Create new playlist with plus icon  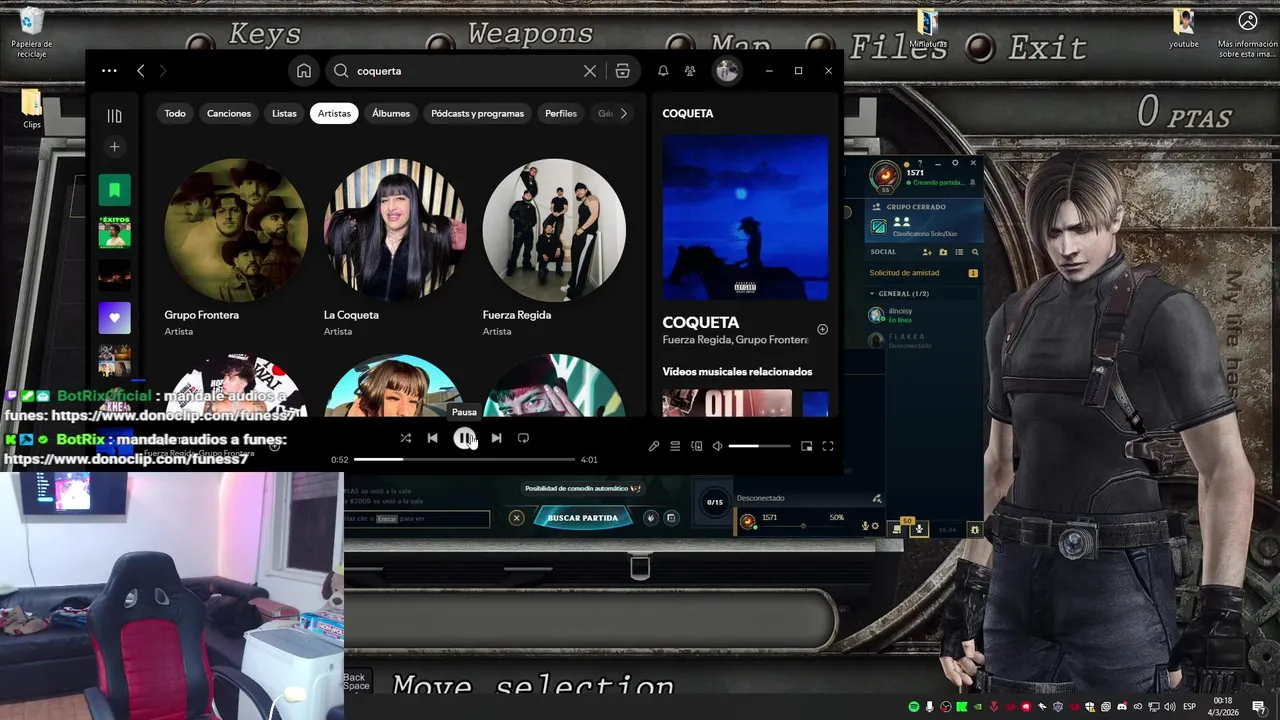[x=114, y=147]
